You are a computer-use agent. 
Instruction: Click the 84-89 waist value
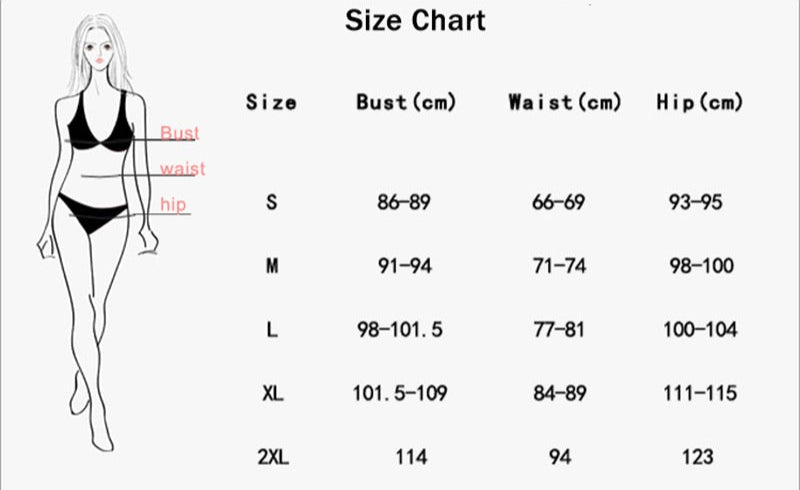point(560,394)
